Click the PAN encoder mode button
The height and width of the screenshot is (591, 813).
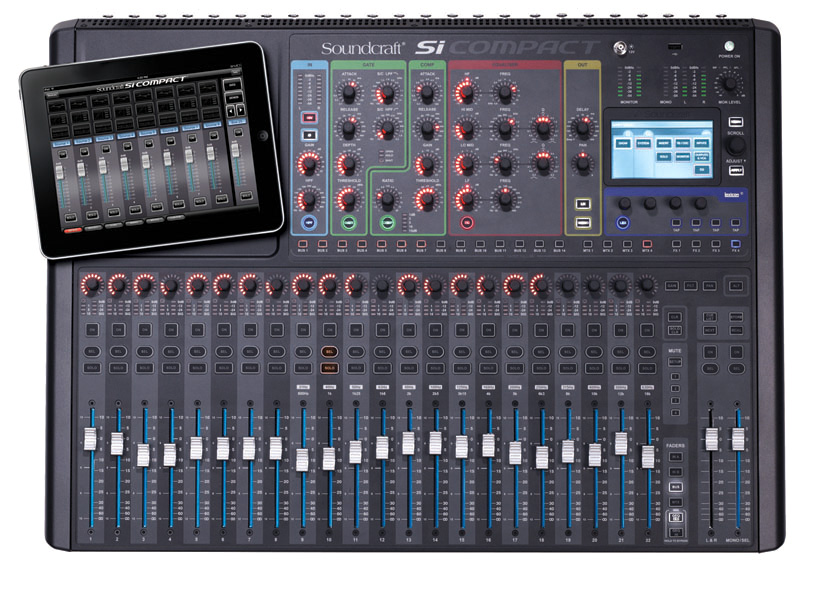709,286
